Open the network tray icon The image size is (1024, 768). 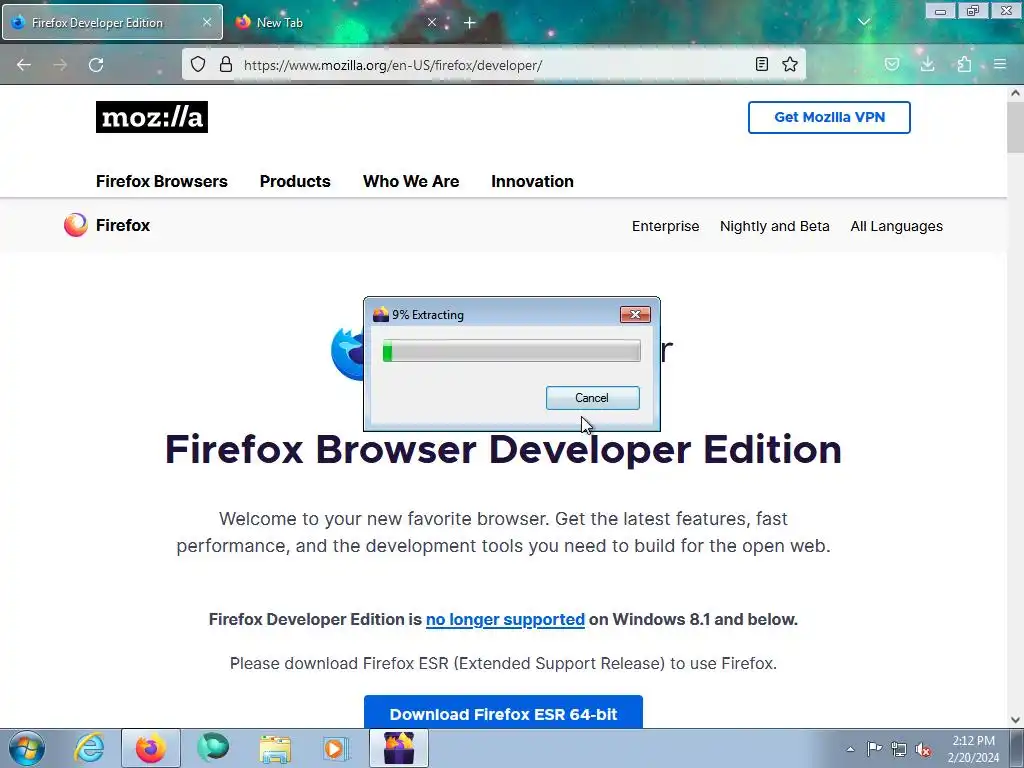pos(899,749)
